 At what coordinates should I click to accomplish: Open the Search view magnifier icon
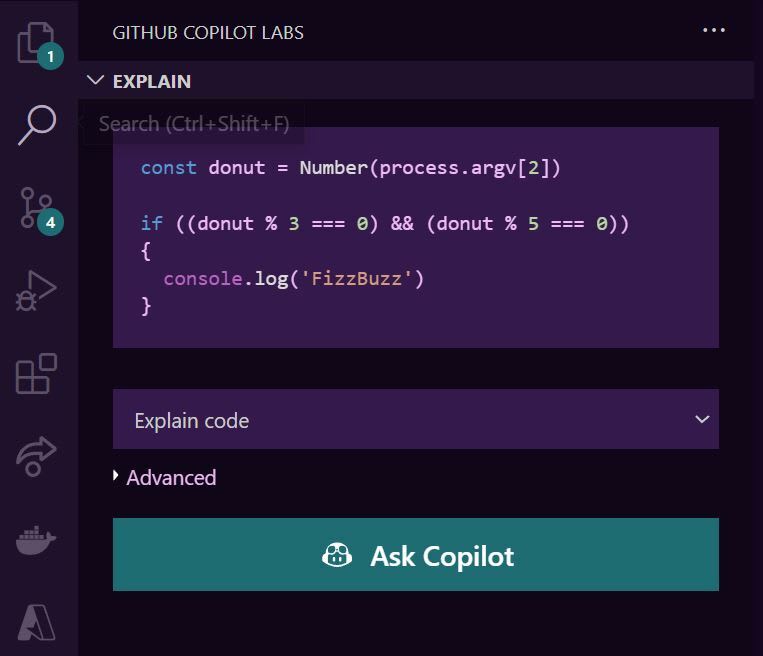click(37, 125)
